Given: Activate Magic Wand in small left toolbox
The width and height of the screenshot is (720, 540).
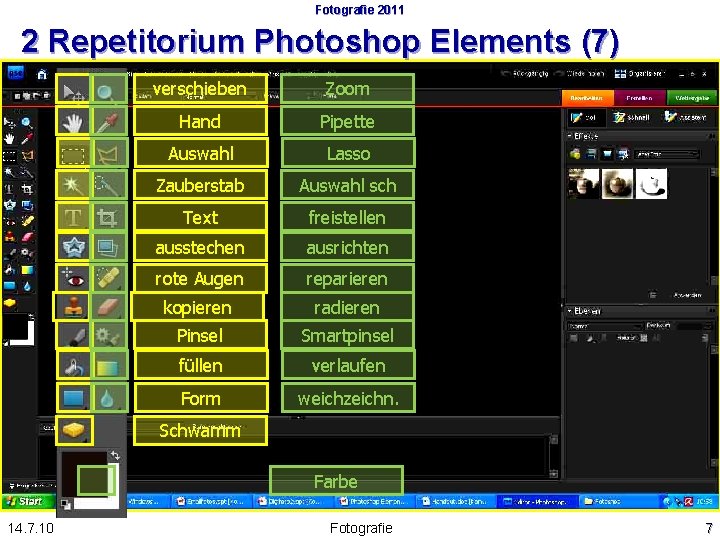Looking at the screenshot, I should 9,173.
